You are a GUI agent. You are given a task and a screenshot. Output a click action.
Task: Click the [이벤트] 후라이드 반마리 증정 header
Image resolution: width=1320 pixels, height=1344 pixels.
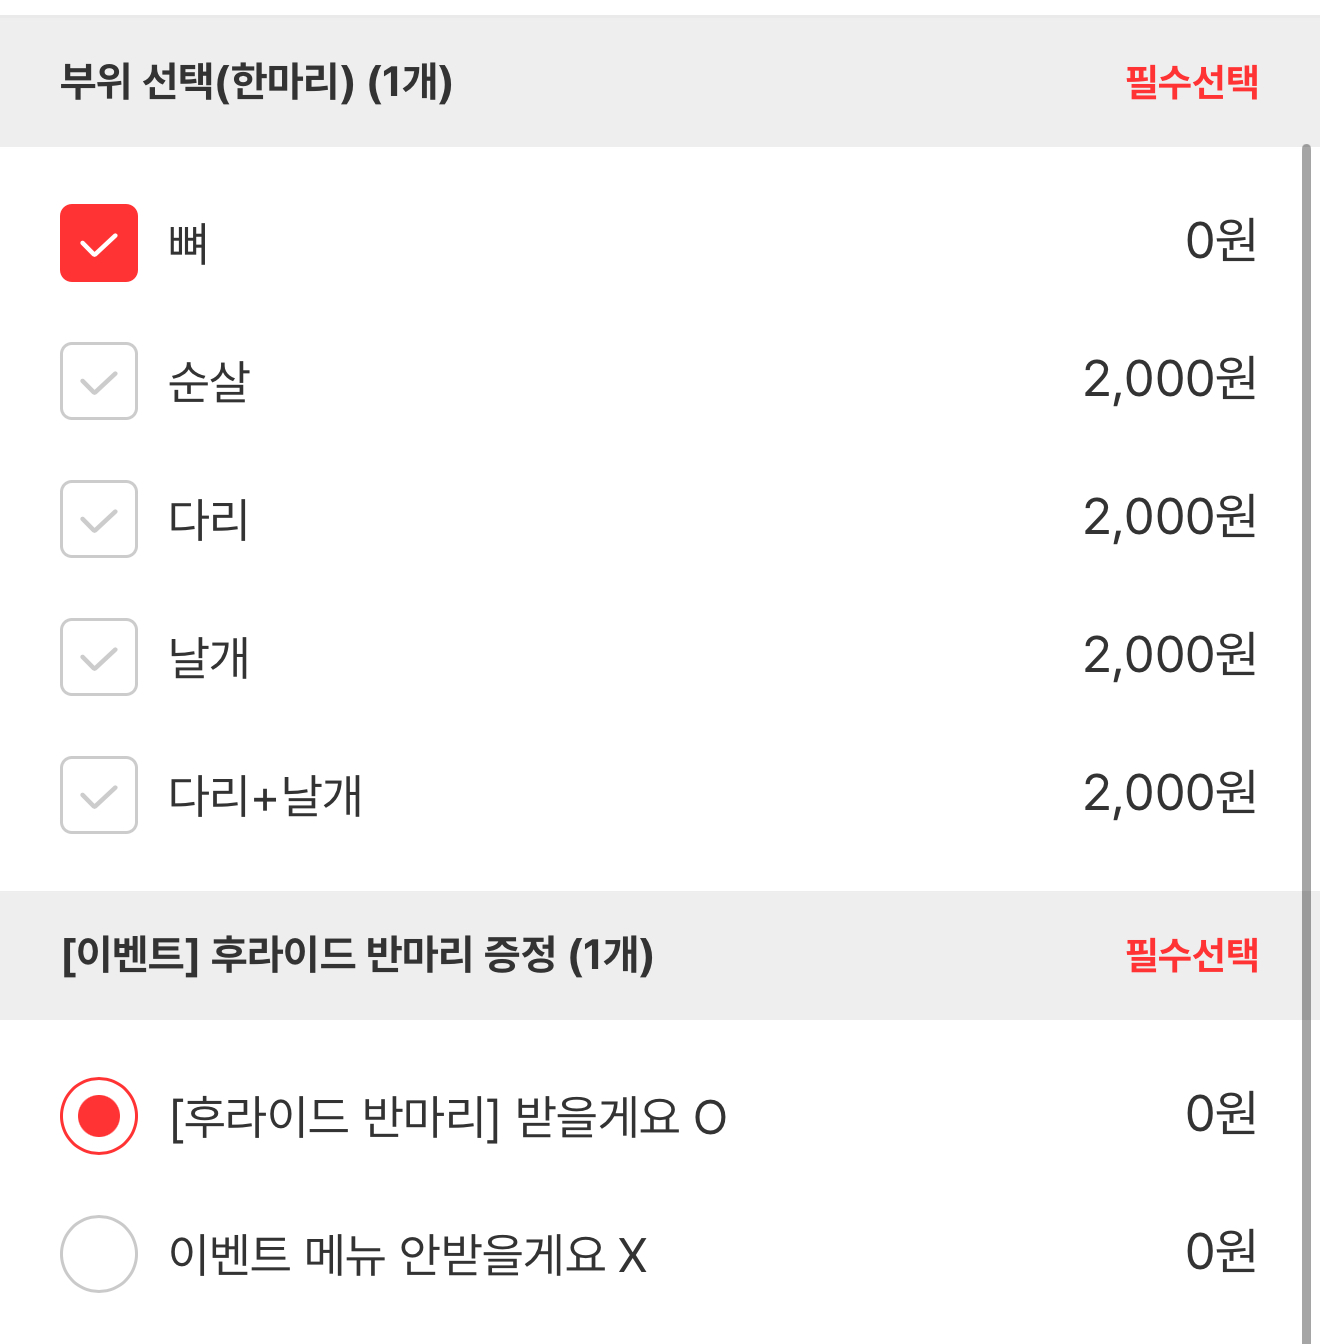click(358, 955)
